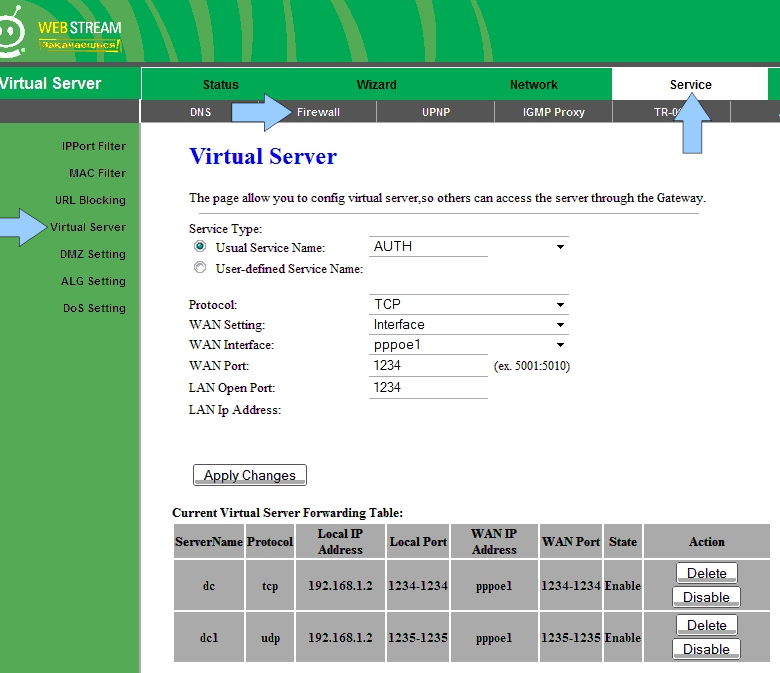Open the WAN Interface pppoe1 dropdown
The height and width of the screenshot is (673, 780).
469,345
